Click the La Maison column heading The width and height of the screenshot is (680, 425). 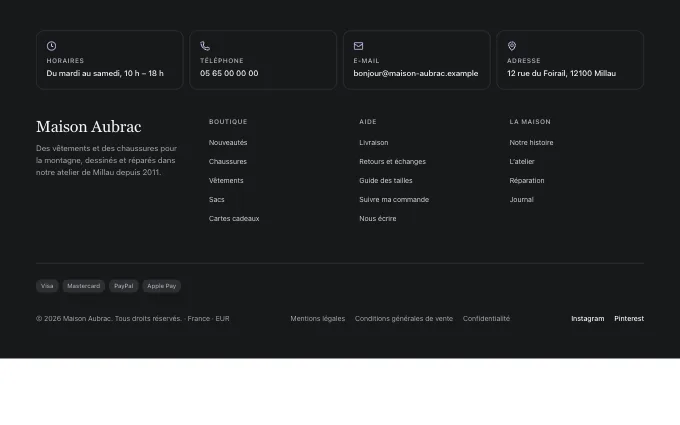(x=530, y=121)
